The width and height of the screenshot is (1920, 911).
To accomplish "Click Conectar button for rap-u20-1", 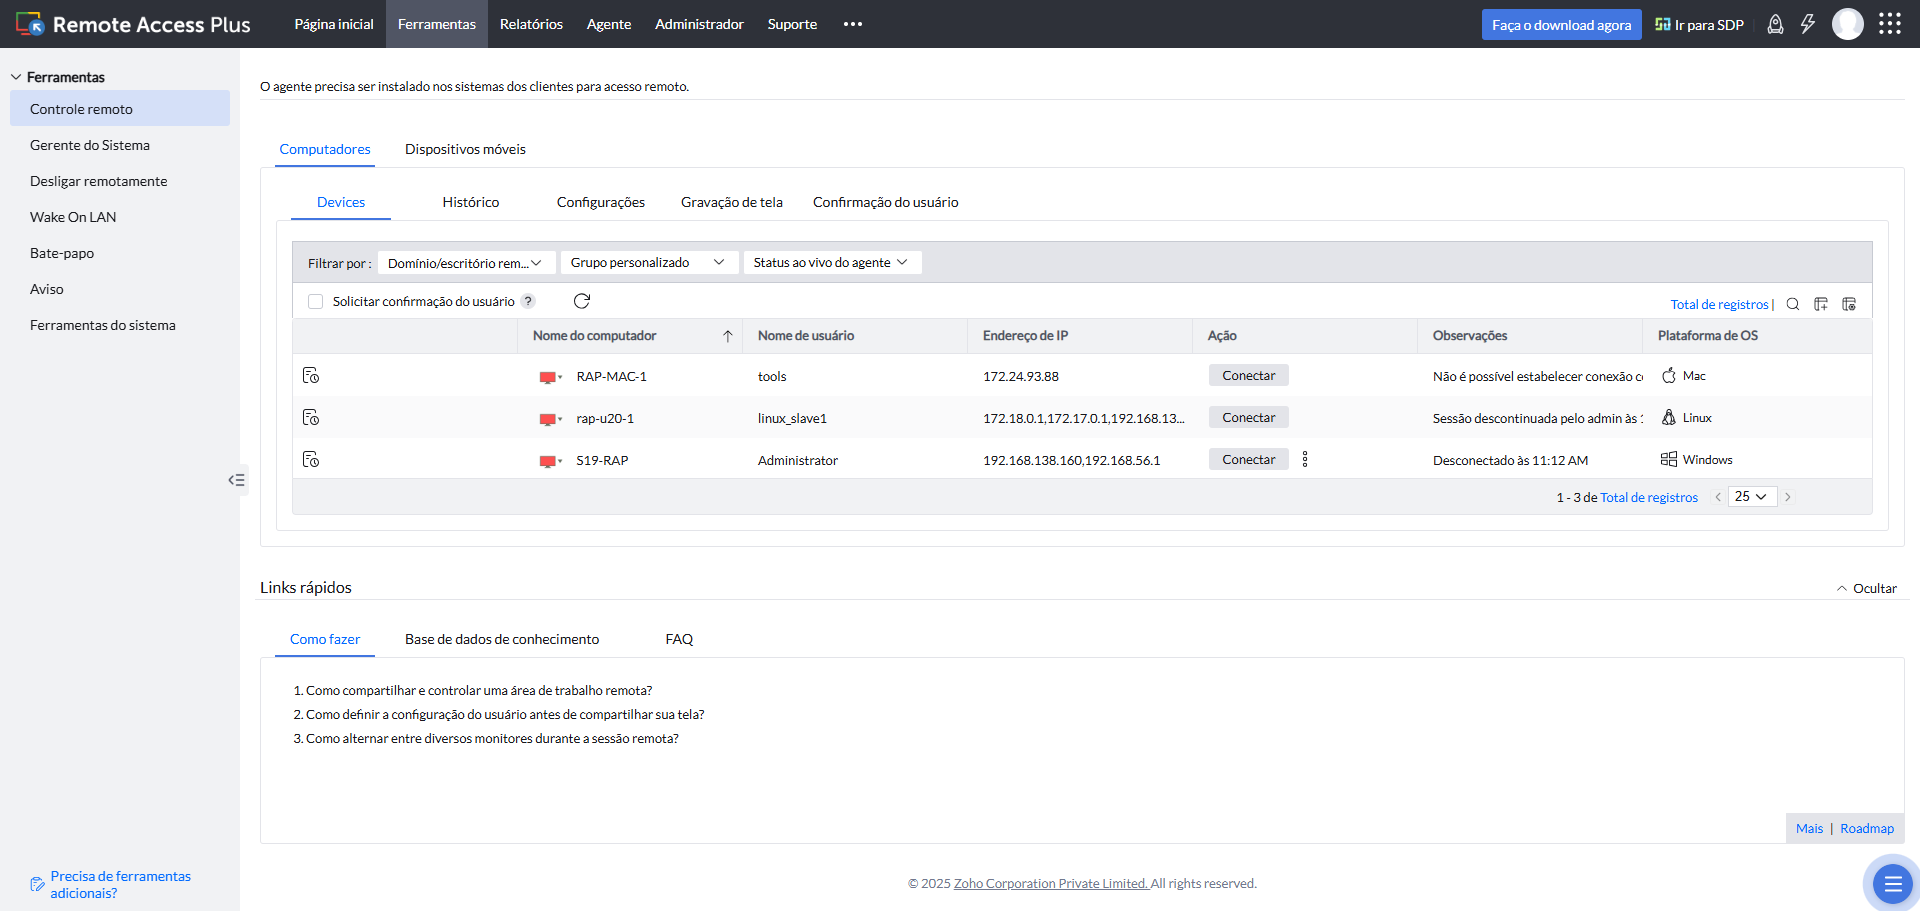I will [x=1248, y=417].
